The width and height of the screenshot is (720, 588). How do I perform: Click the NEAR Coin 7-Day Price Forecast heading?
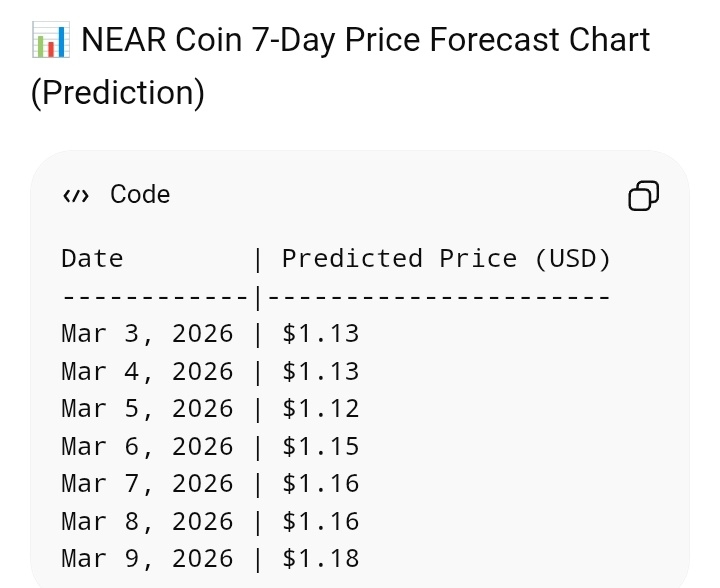pyautogui.click(x=365, y=40)
